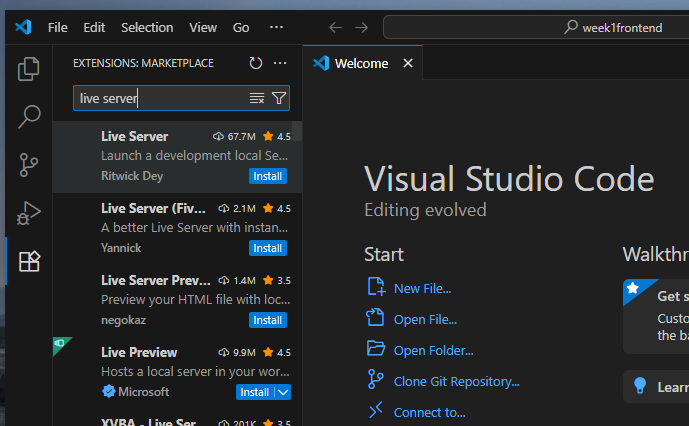Open the Search view in activity bar
Image resolution: width=689 pixels, height=426 pixels.
pos(29,117)
